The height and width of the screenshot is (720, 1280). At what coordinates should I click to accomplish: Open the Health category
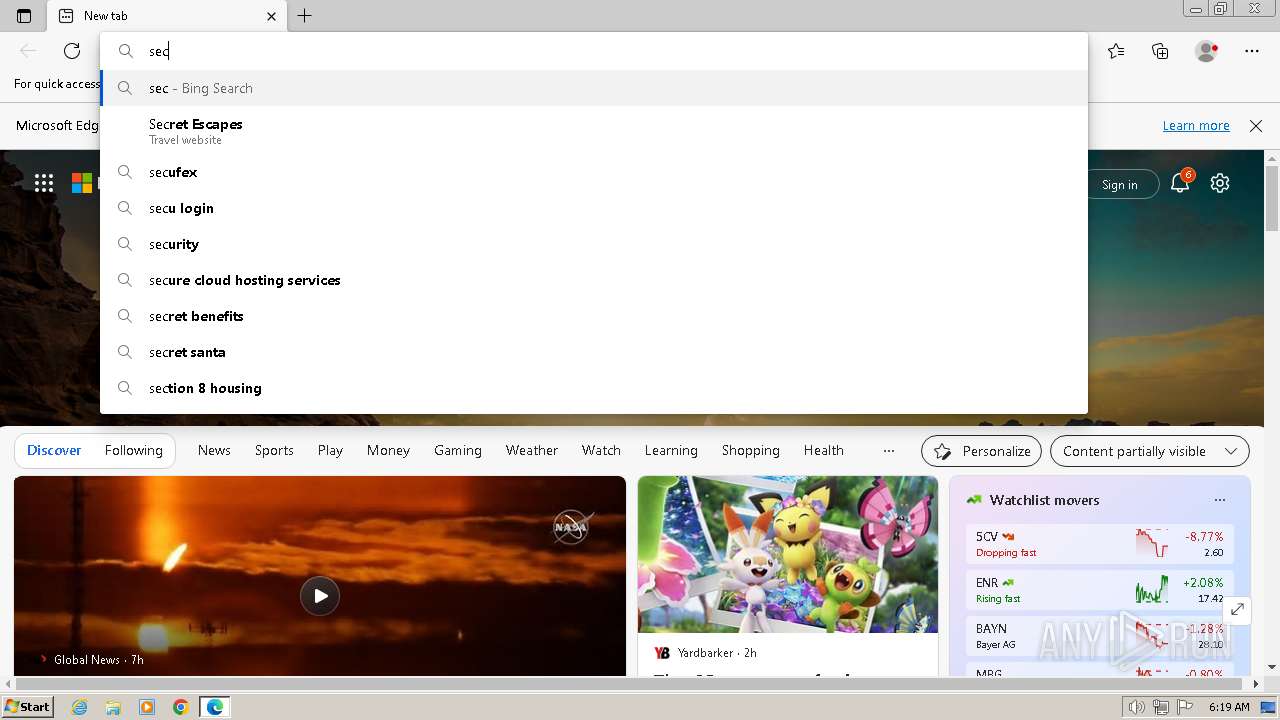click(823, 450)
